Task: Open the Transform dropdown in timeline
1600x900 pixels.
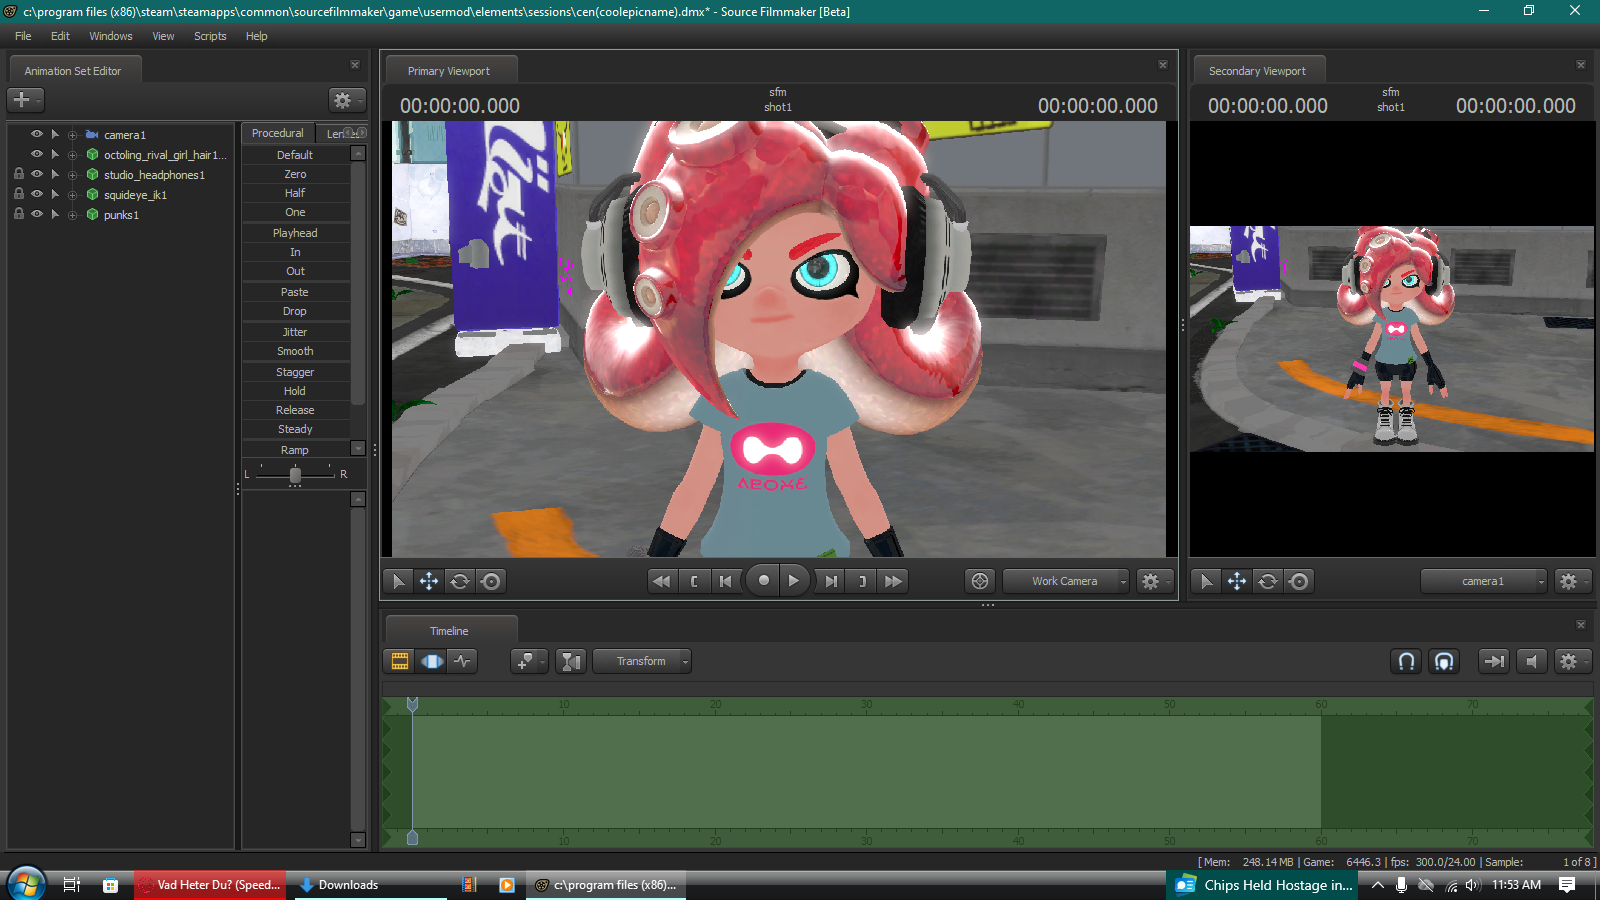Action: [x=642, y=661]
